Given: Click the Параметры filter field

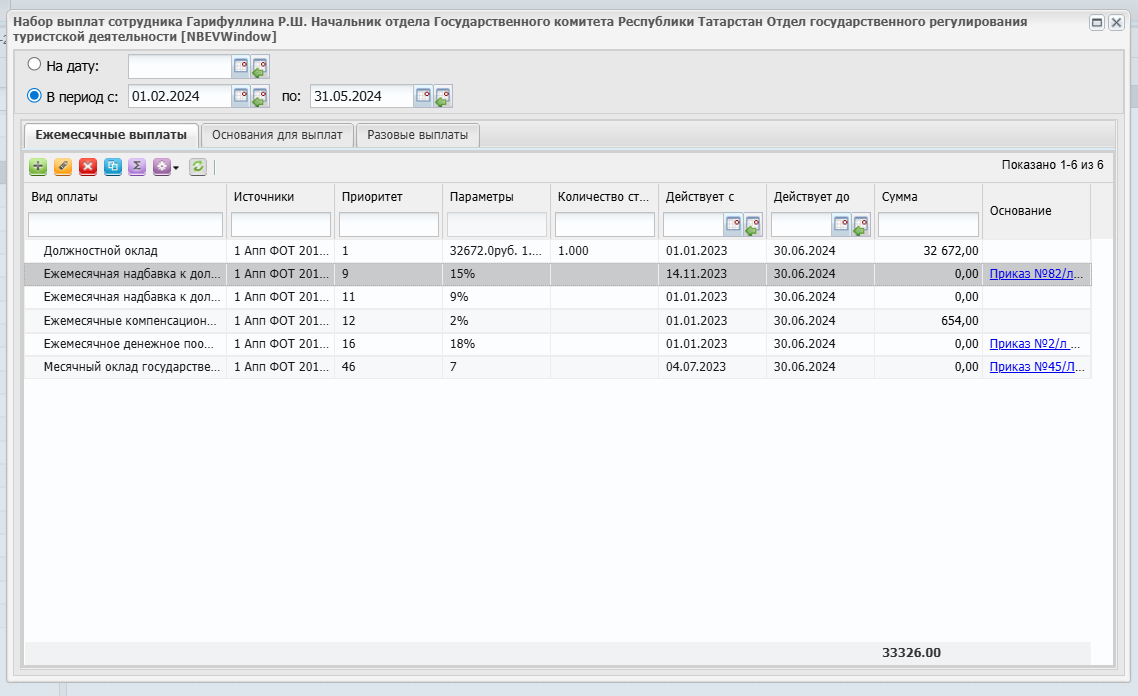Looking at the screenshot, I should pos(497,224).
